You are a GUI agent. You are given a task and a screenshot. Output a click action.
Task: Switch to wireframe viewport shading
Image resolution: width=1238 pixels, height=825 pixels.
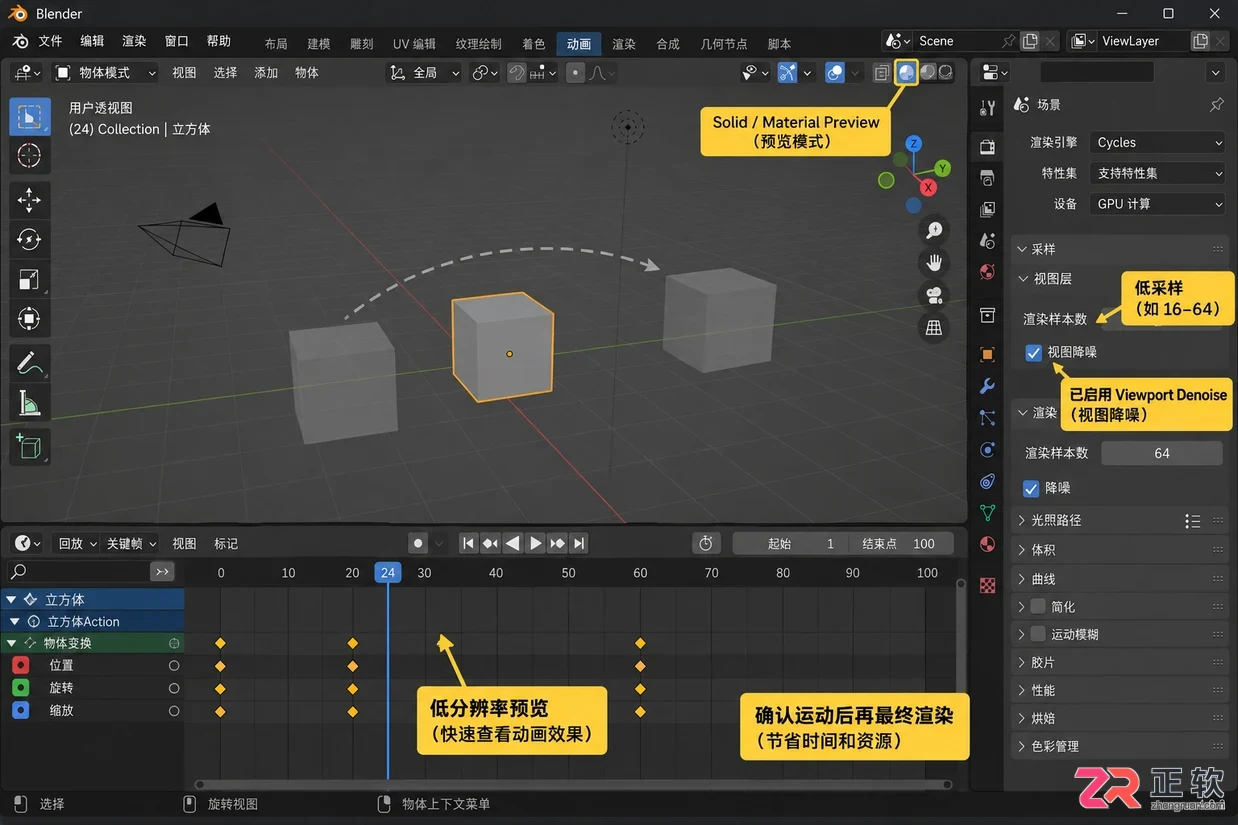[x=882, y=72]
